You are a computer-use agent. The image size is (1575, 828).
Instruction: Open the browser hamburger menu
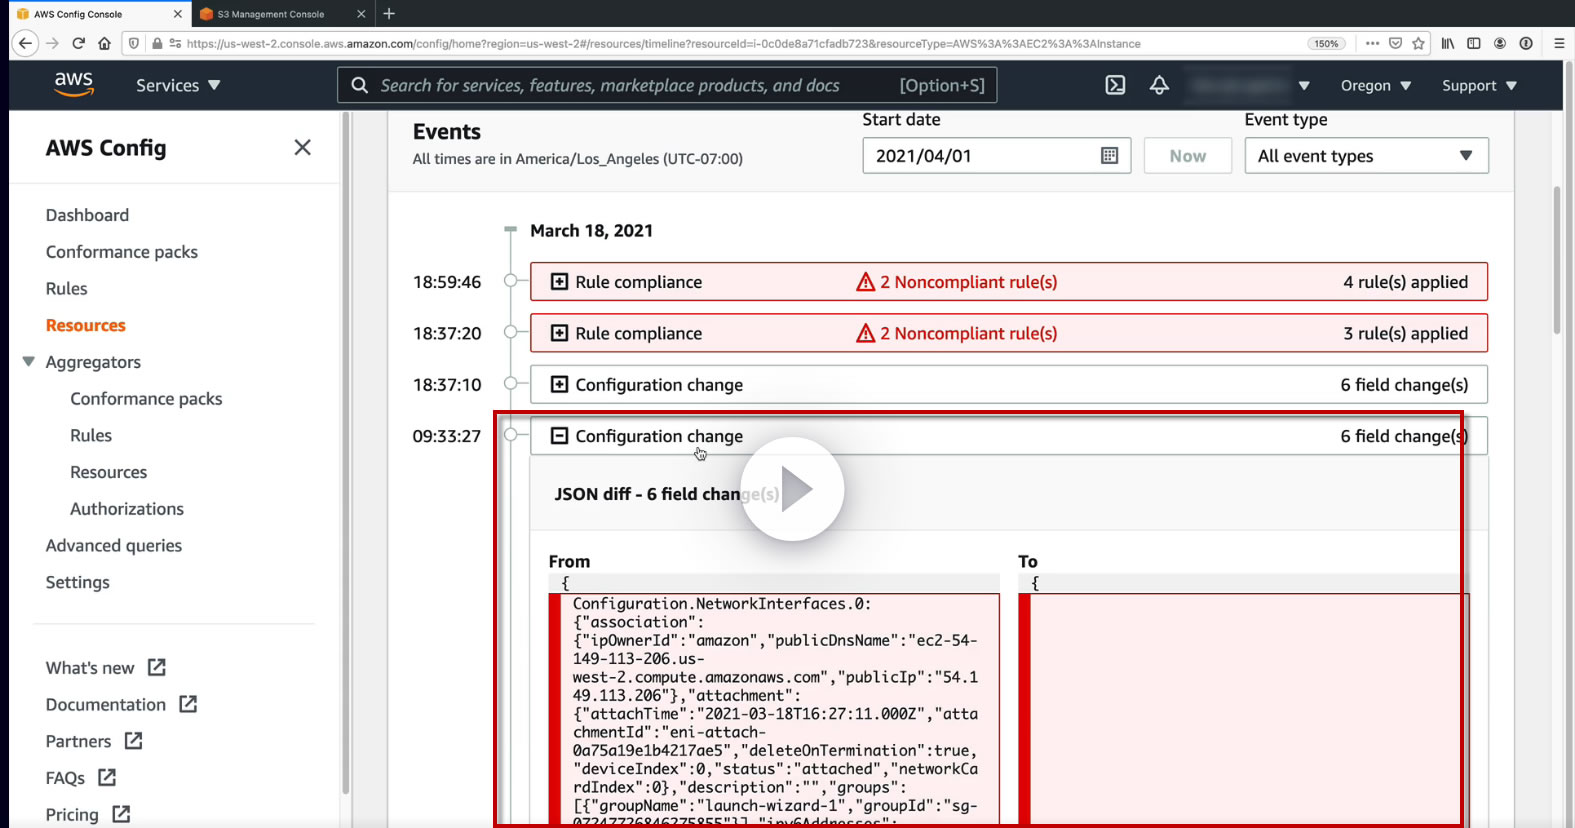(x=1559, y=43)
